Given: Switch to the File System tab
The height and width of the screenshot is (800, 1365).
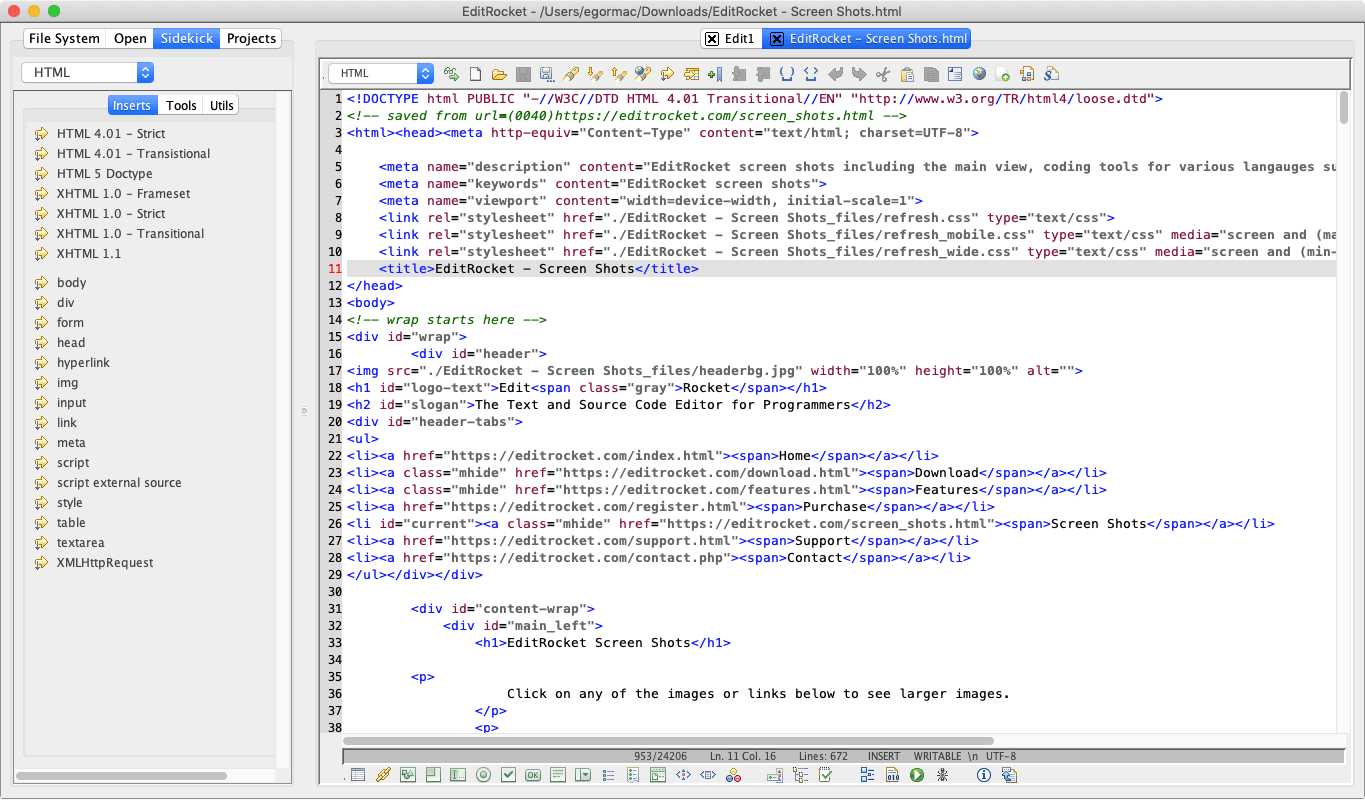Looking at the screenshot, I should [64, 38].
